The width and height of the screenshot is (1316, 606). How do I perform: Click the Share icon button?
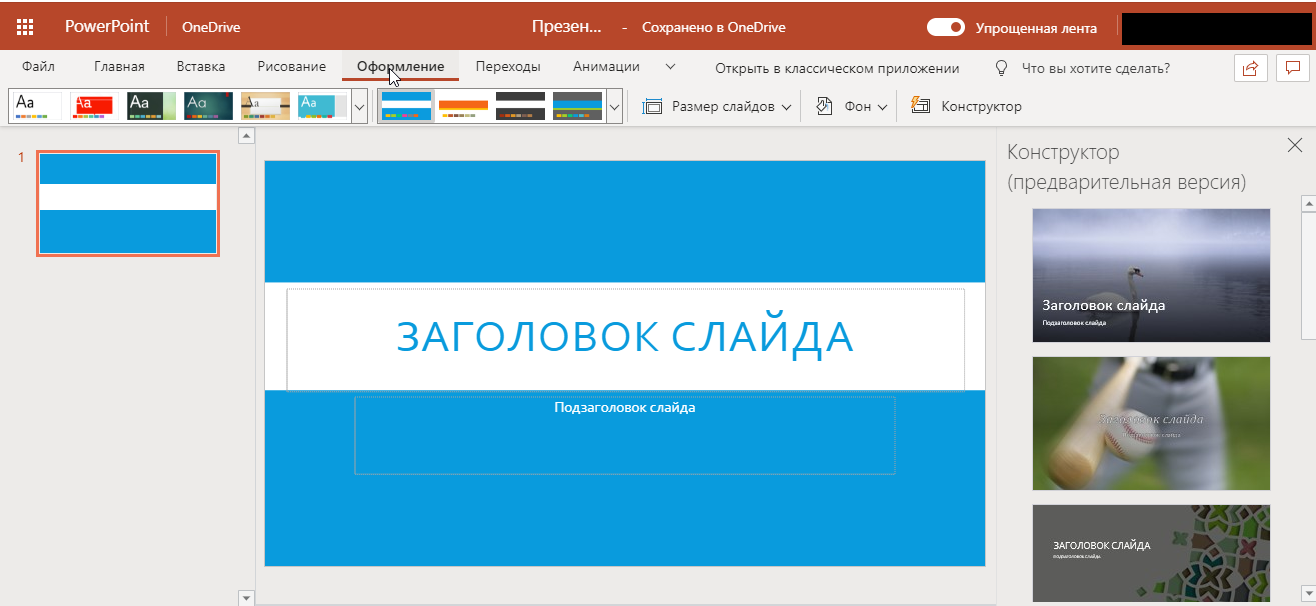tap(1250, 68)
